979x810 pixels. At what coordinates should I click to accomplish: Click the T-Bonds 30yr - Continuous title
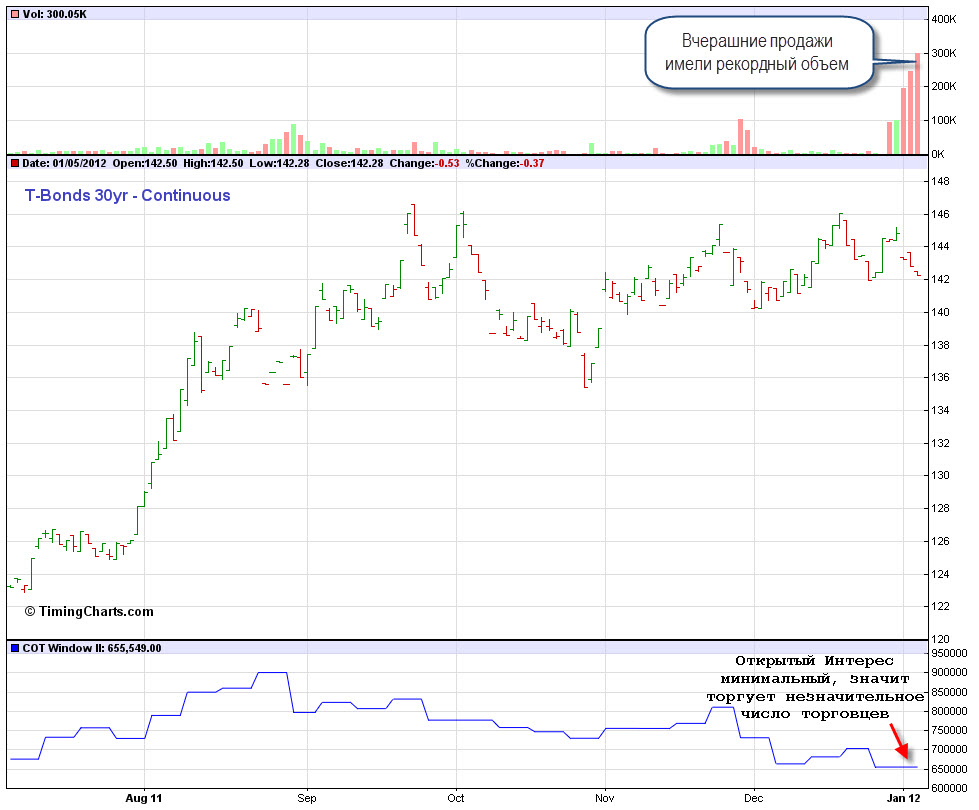point(127,196)
